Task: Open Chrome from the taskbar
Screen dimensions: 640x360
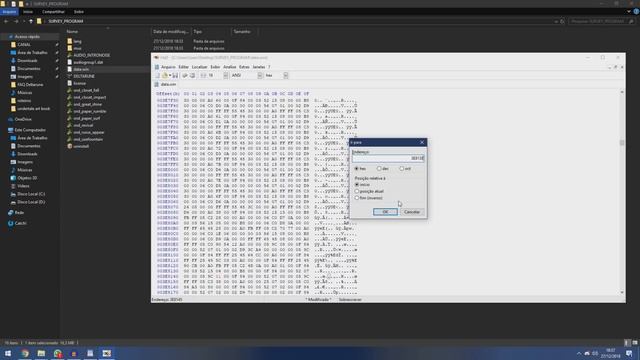Action: coord(25,353)
